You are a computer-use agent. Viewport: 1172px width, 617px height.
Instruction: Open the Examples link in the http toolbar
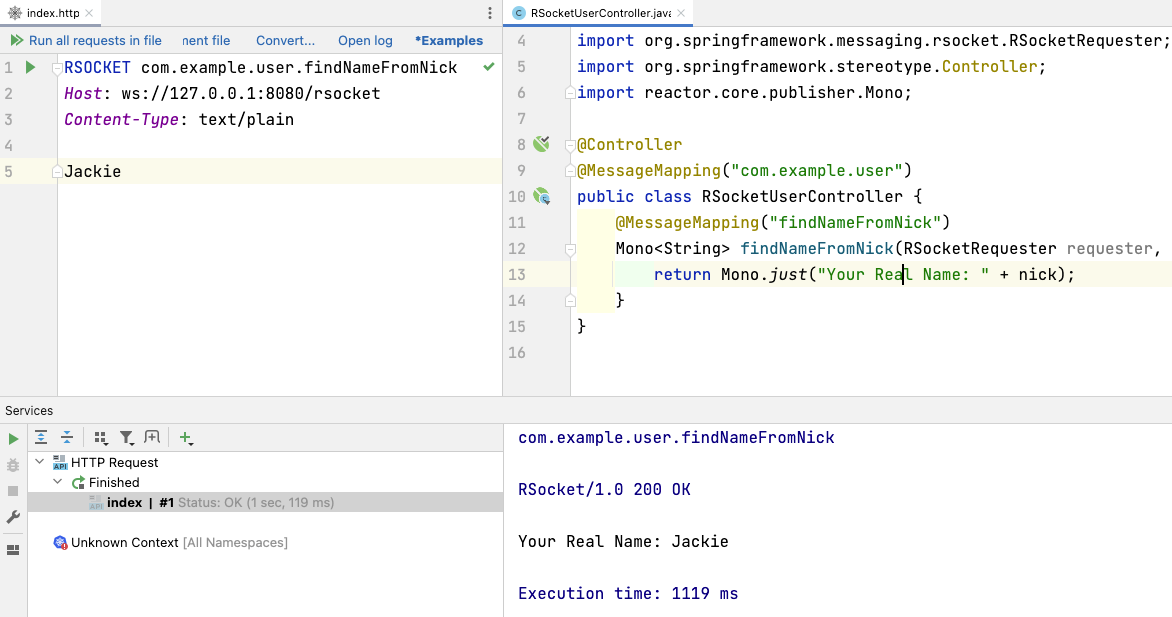click(448, 40)
